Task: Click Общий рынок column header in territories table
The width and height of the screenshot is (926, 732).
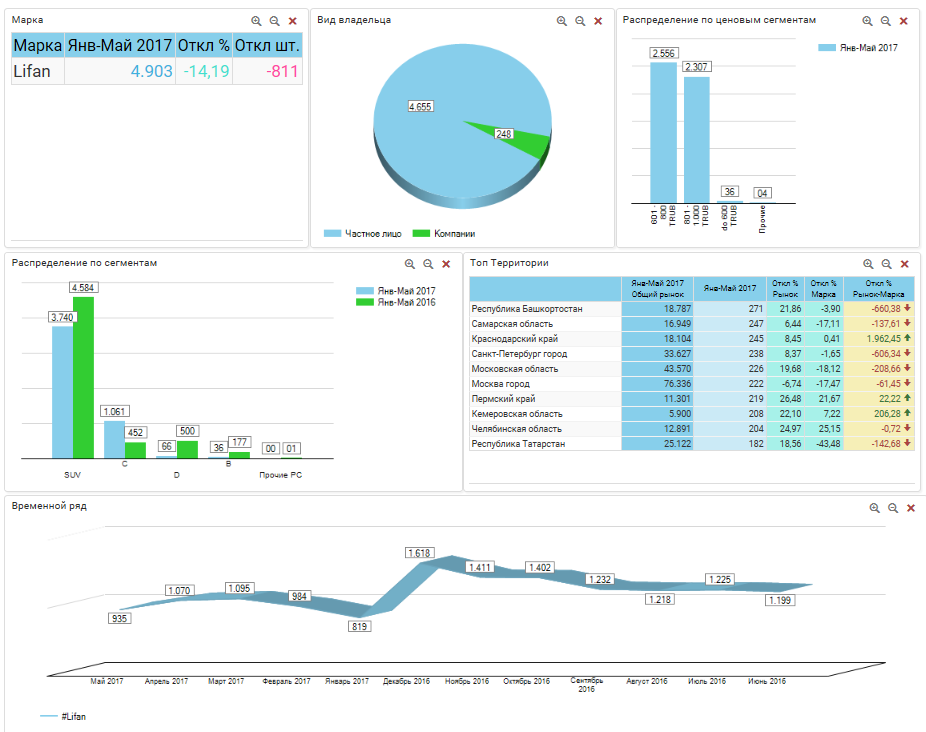Action: tap(657, 289)
